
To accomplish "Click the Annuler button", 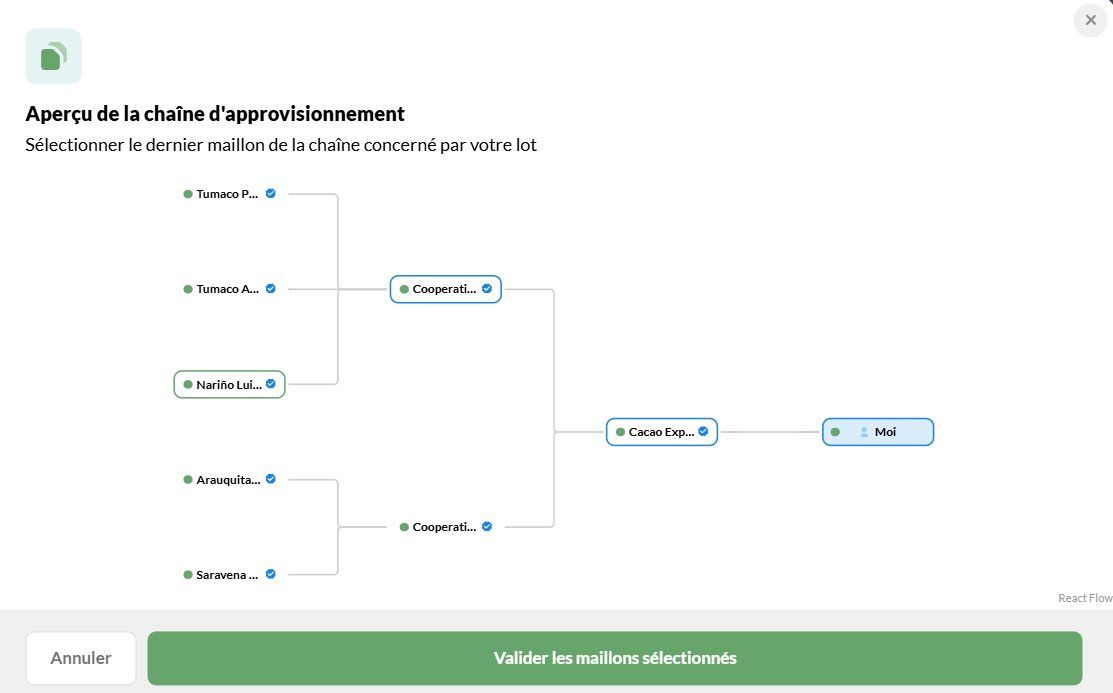I will pos(81,658).
